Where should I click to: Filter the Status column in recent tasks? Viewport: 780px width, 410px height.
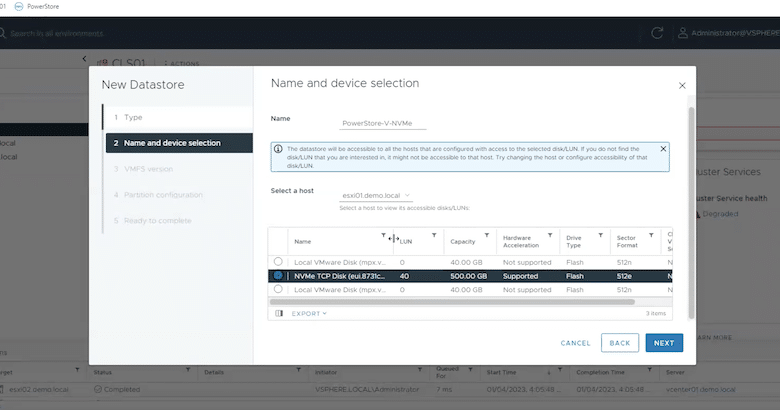point(188,370)
